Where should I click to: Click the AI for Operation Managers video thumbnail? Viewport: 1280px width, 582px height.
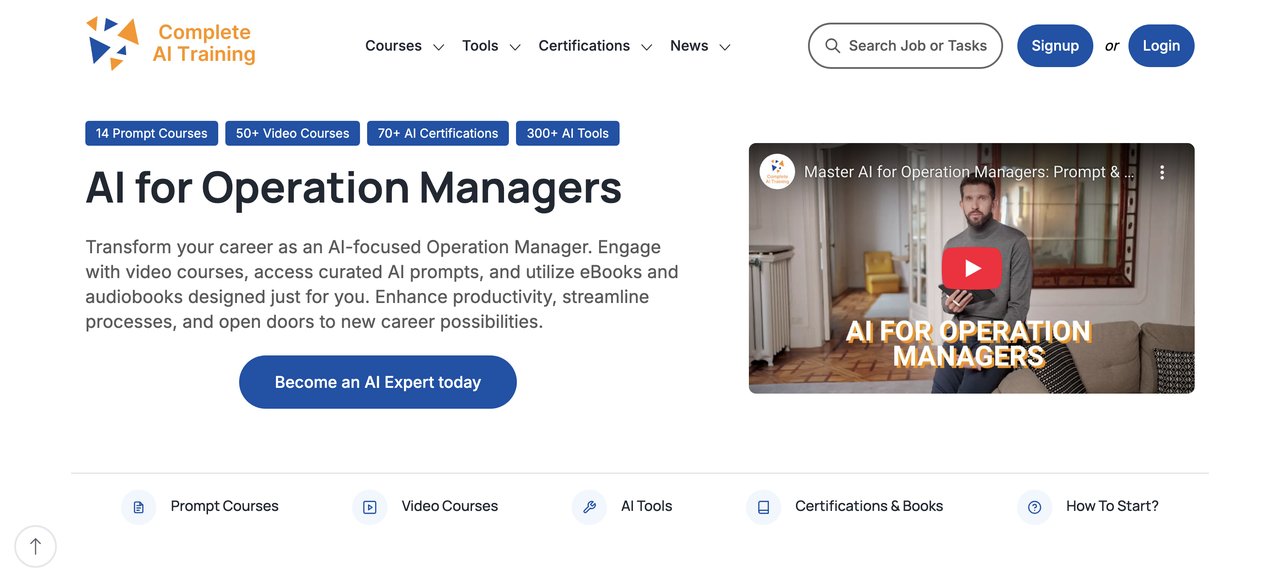971,268
